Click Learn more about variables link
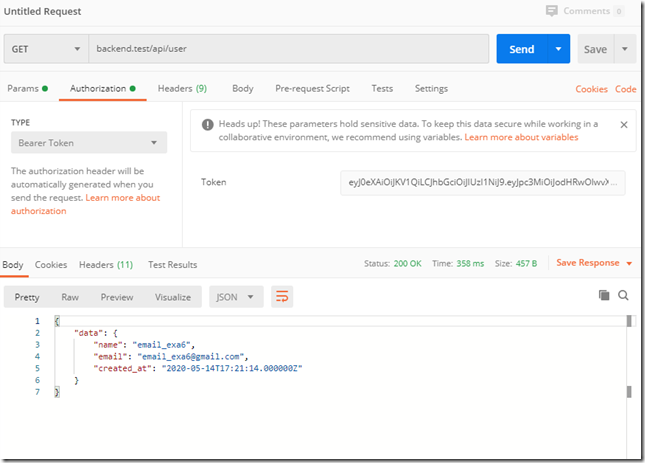The image size is (645, 463). pos(521,137)
